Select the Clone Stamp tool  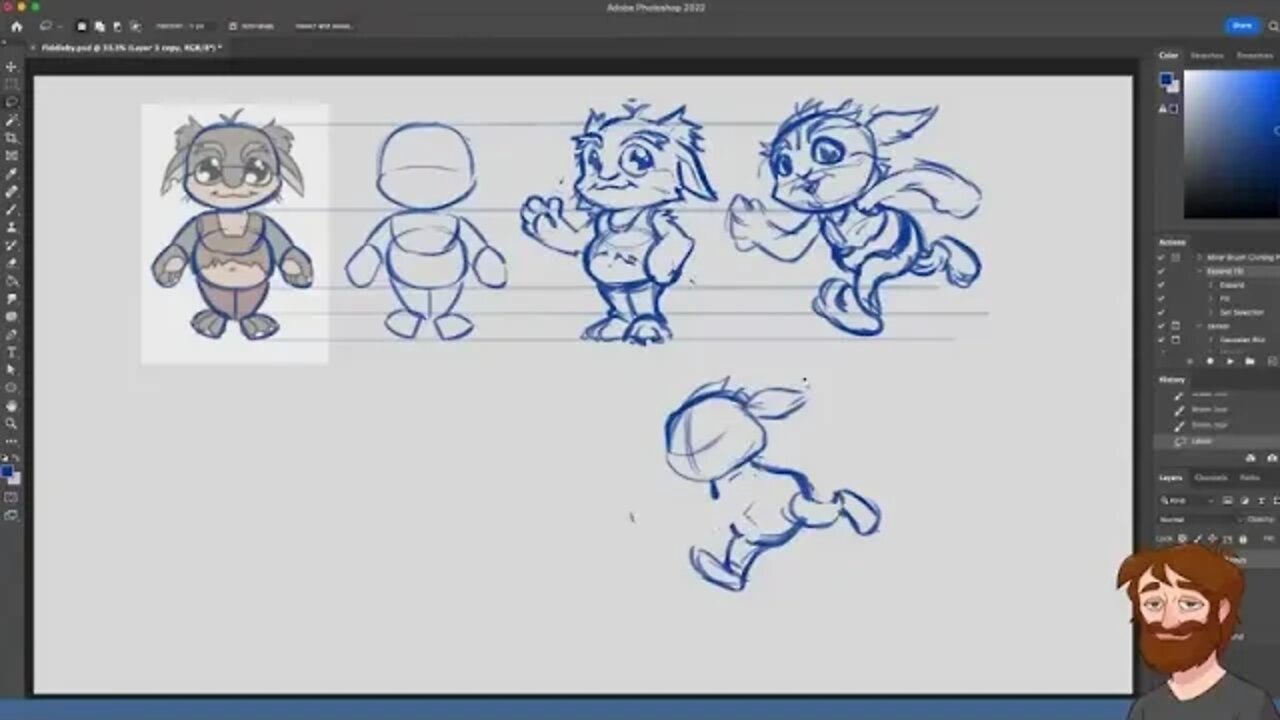12,228
